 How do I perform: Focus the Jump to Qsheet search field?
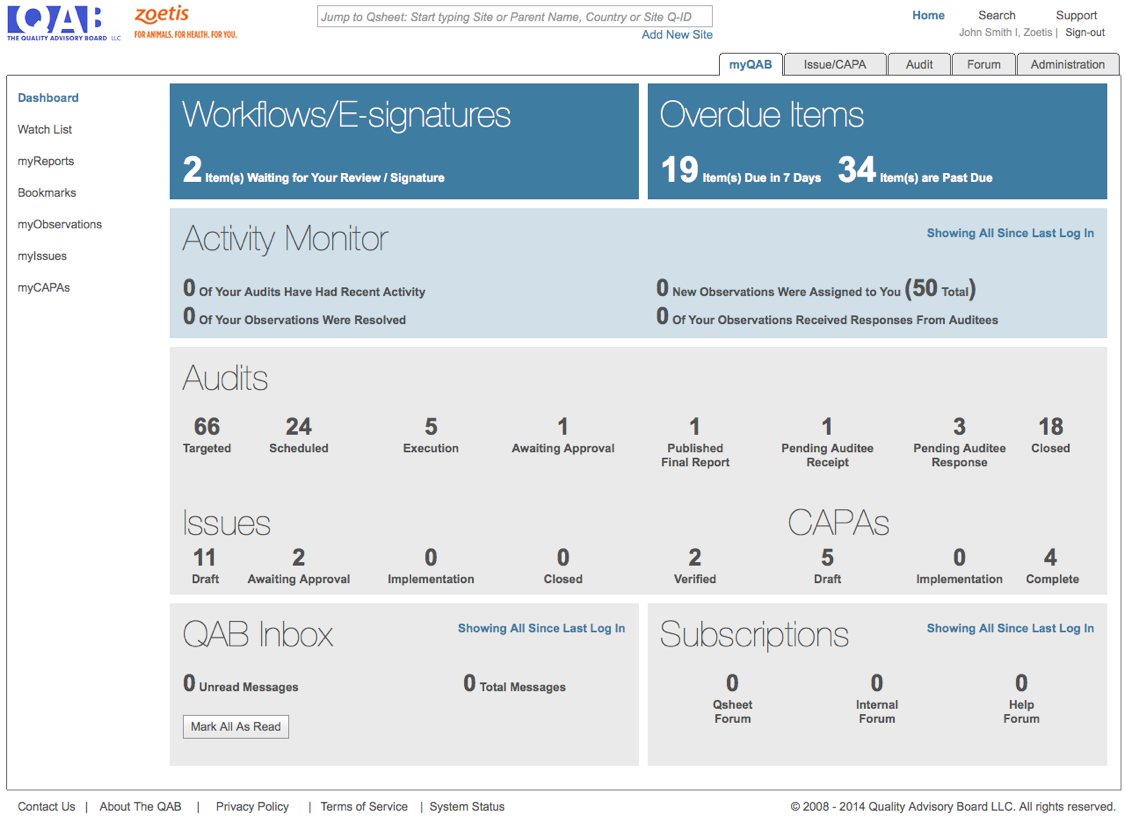pos(515,16)
